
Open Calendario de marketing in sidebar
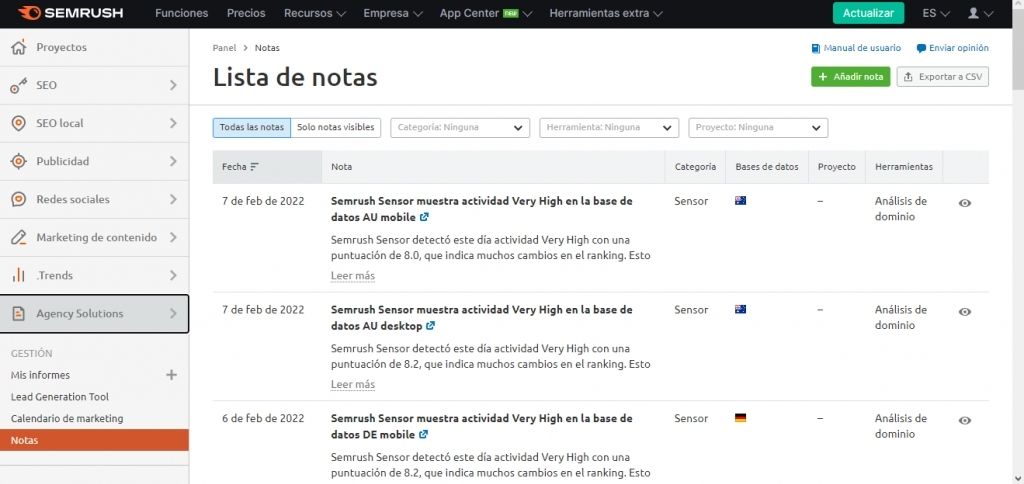click(67, 418)
